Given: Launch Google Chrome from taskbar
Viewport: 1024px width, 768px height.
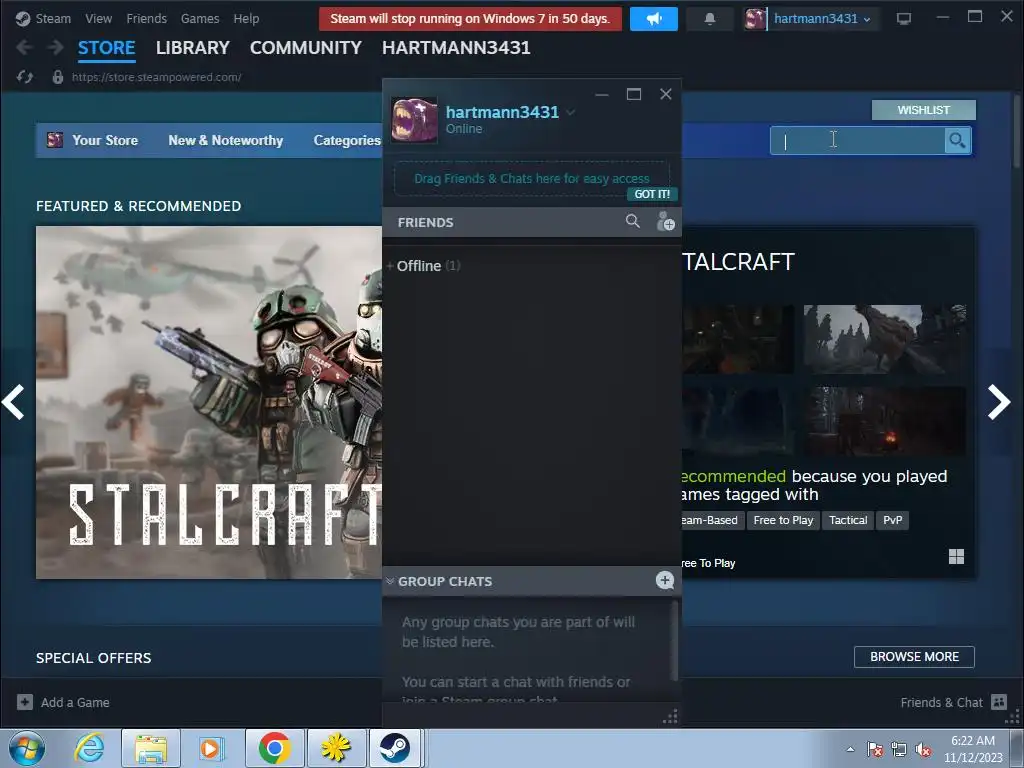Looking at the screenshot, I should pos(274,748).
